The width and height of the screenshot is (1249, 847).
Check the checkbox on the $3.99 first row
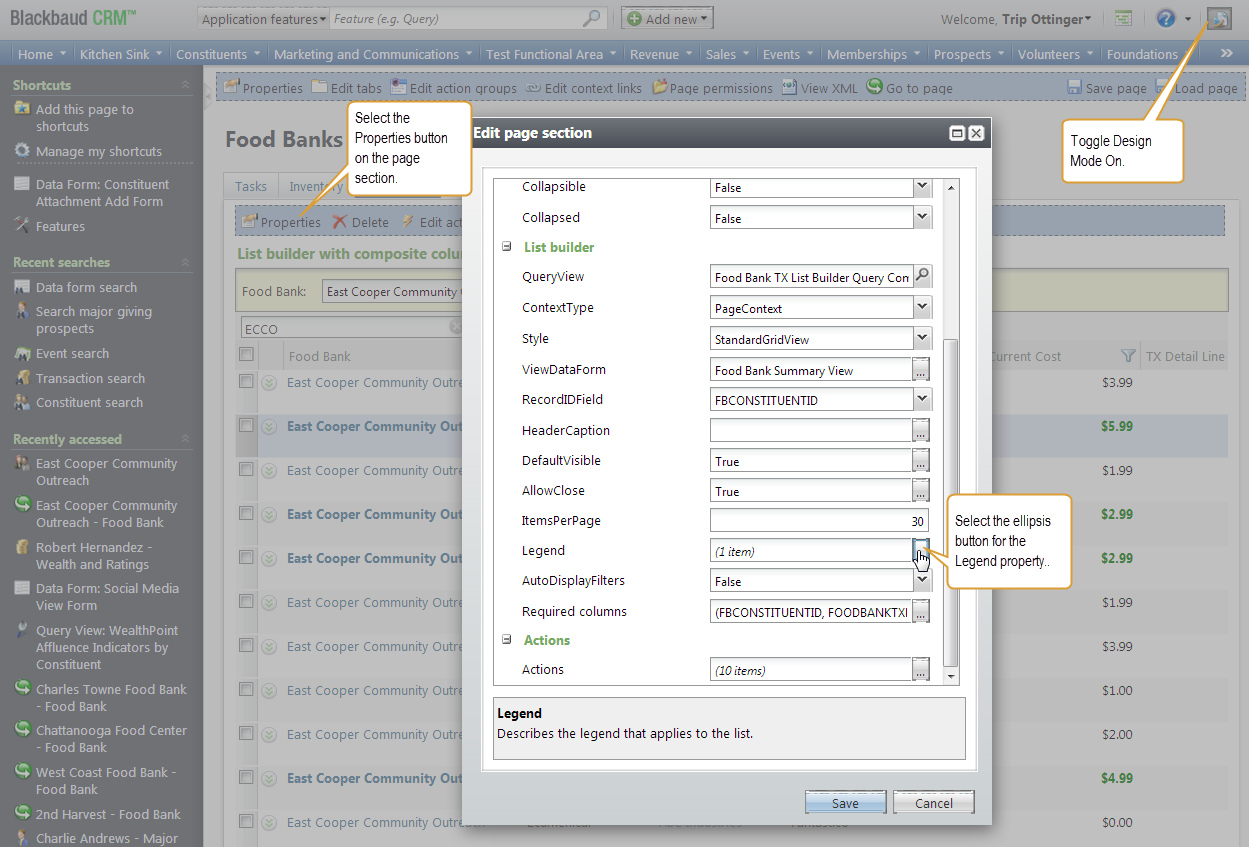246,381
